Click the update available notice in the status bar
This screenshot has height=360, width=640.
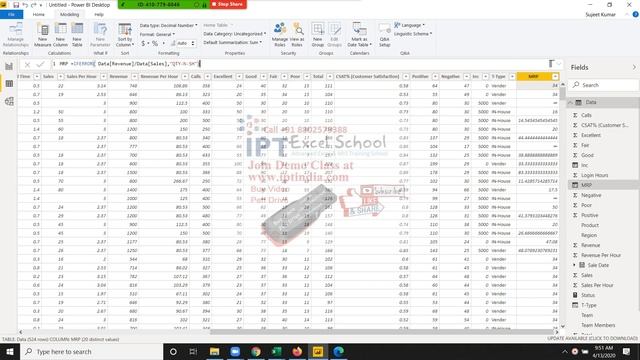pos(592,338)
